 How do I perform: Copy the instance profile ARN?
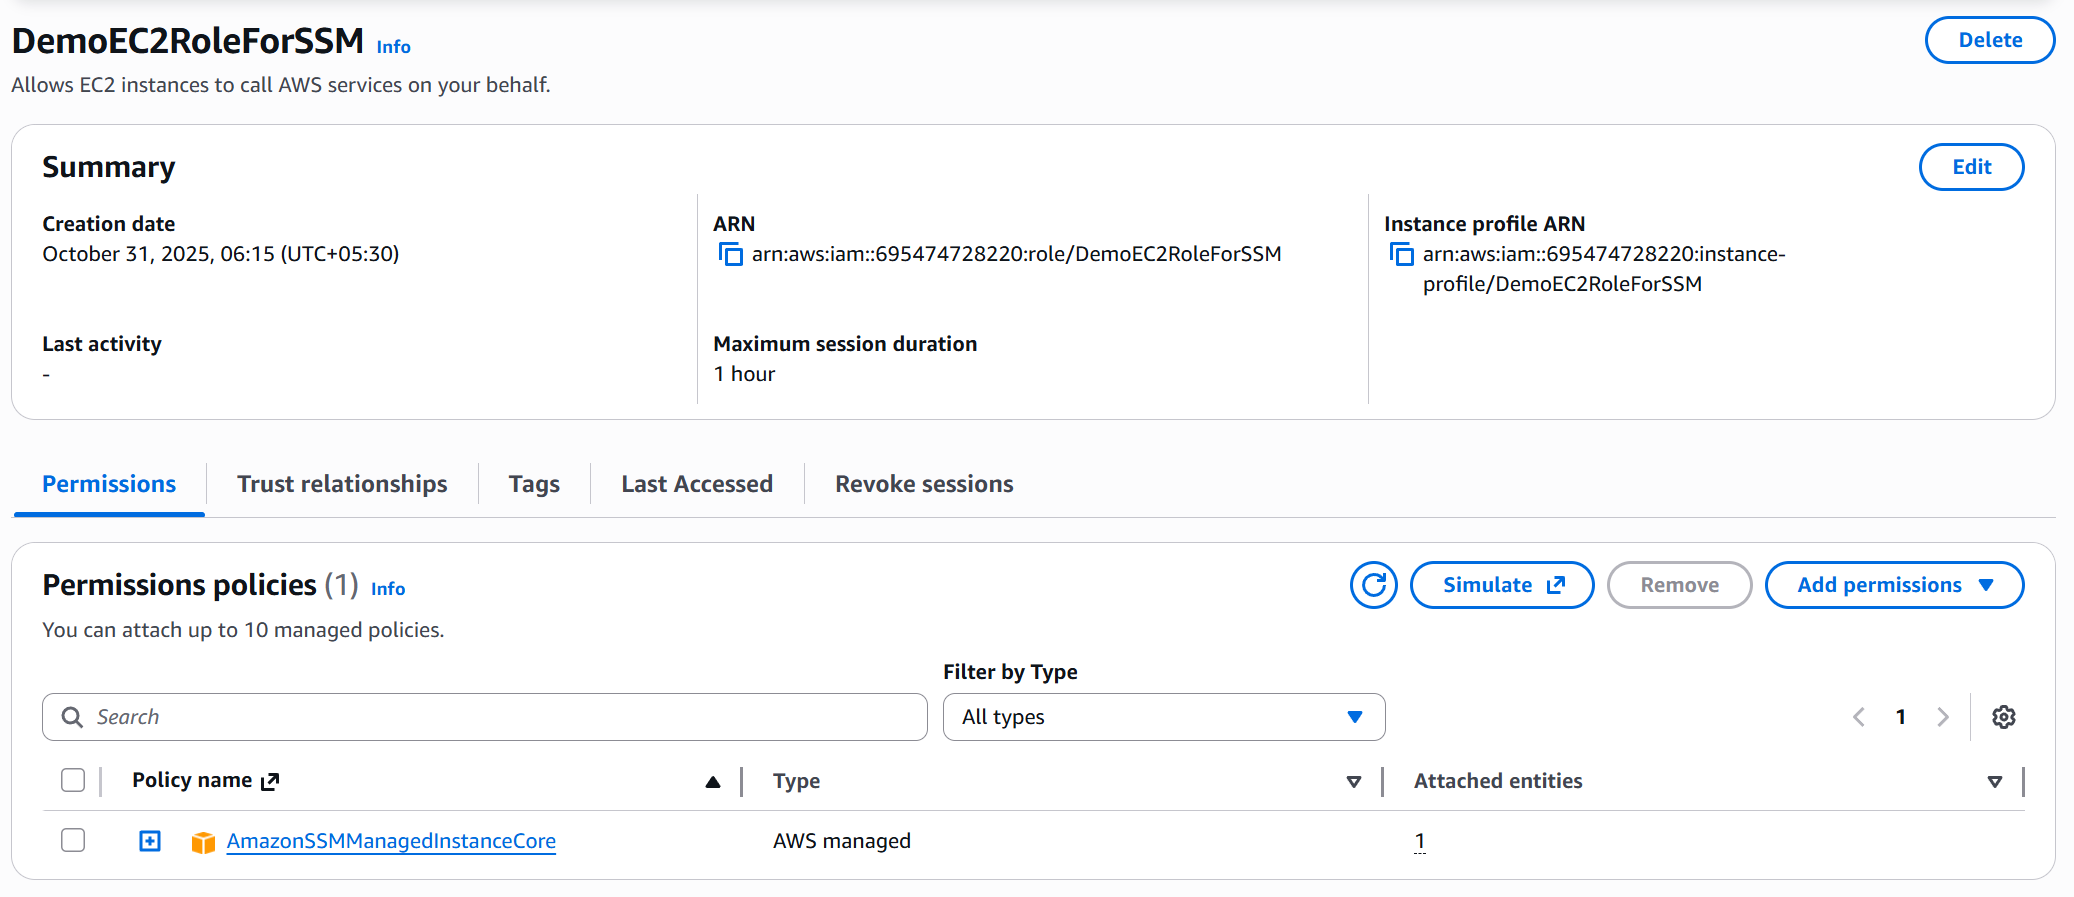pyautogui.click(x=1402, y=255)
